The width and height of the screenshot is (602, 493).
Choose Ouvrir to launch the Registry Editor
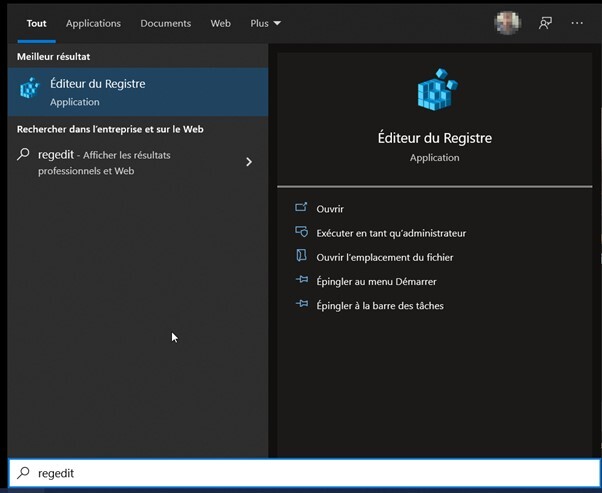330,209
